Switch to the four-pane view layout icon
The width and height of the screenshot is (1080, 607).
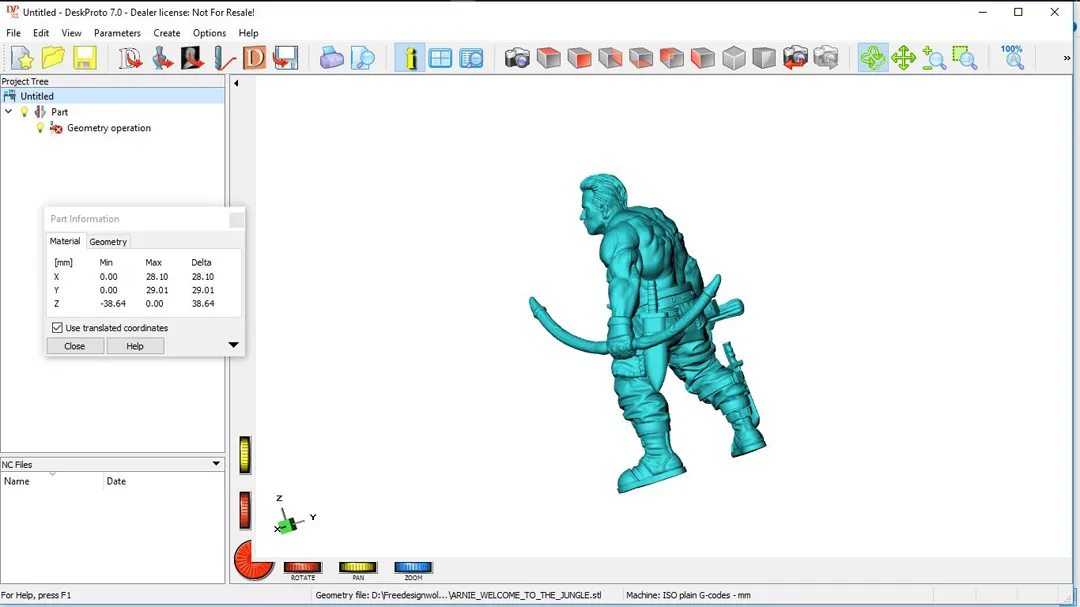coord(440,58)
